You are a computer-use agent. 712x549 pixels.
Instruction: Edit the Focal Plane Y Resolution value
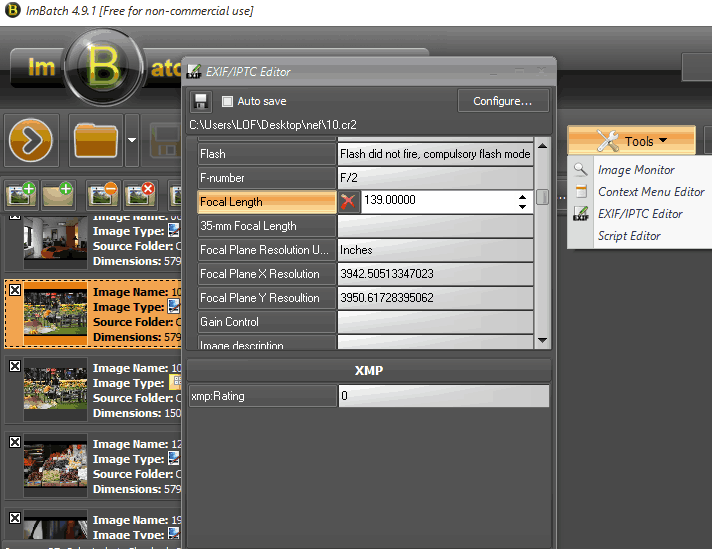435,298
